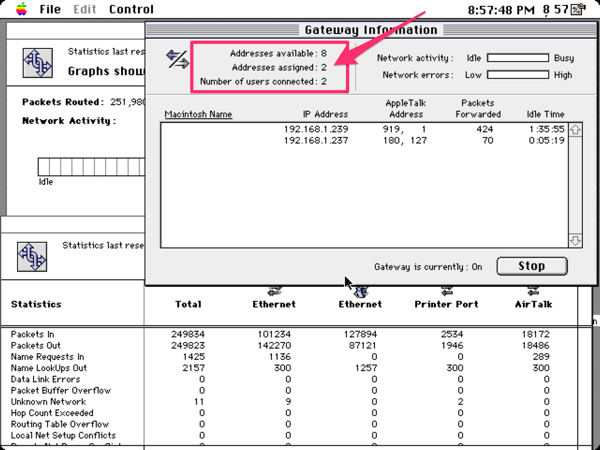The image size is (600, 450).
Task: Open the File menu
Action: click(50, 9)
